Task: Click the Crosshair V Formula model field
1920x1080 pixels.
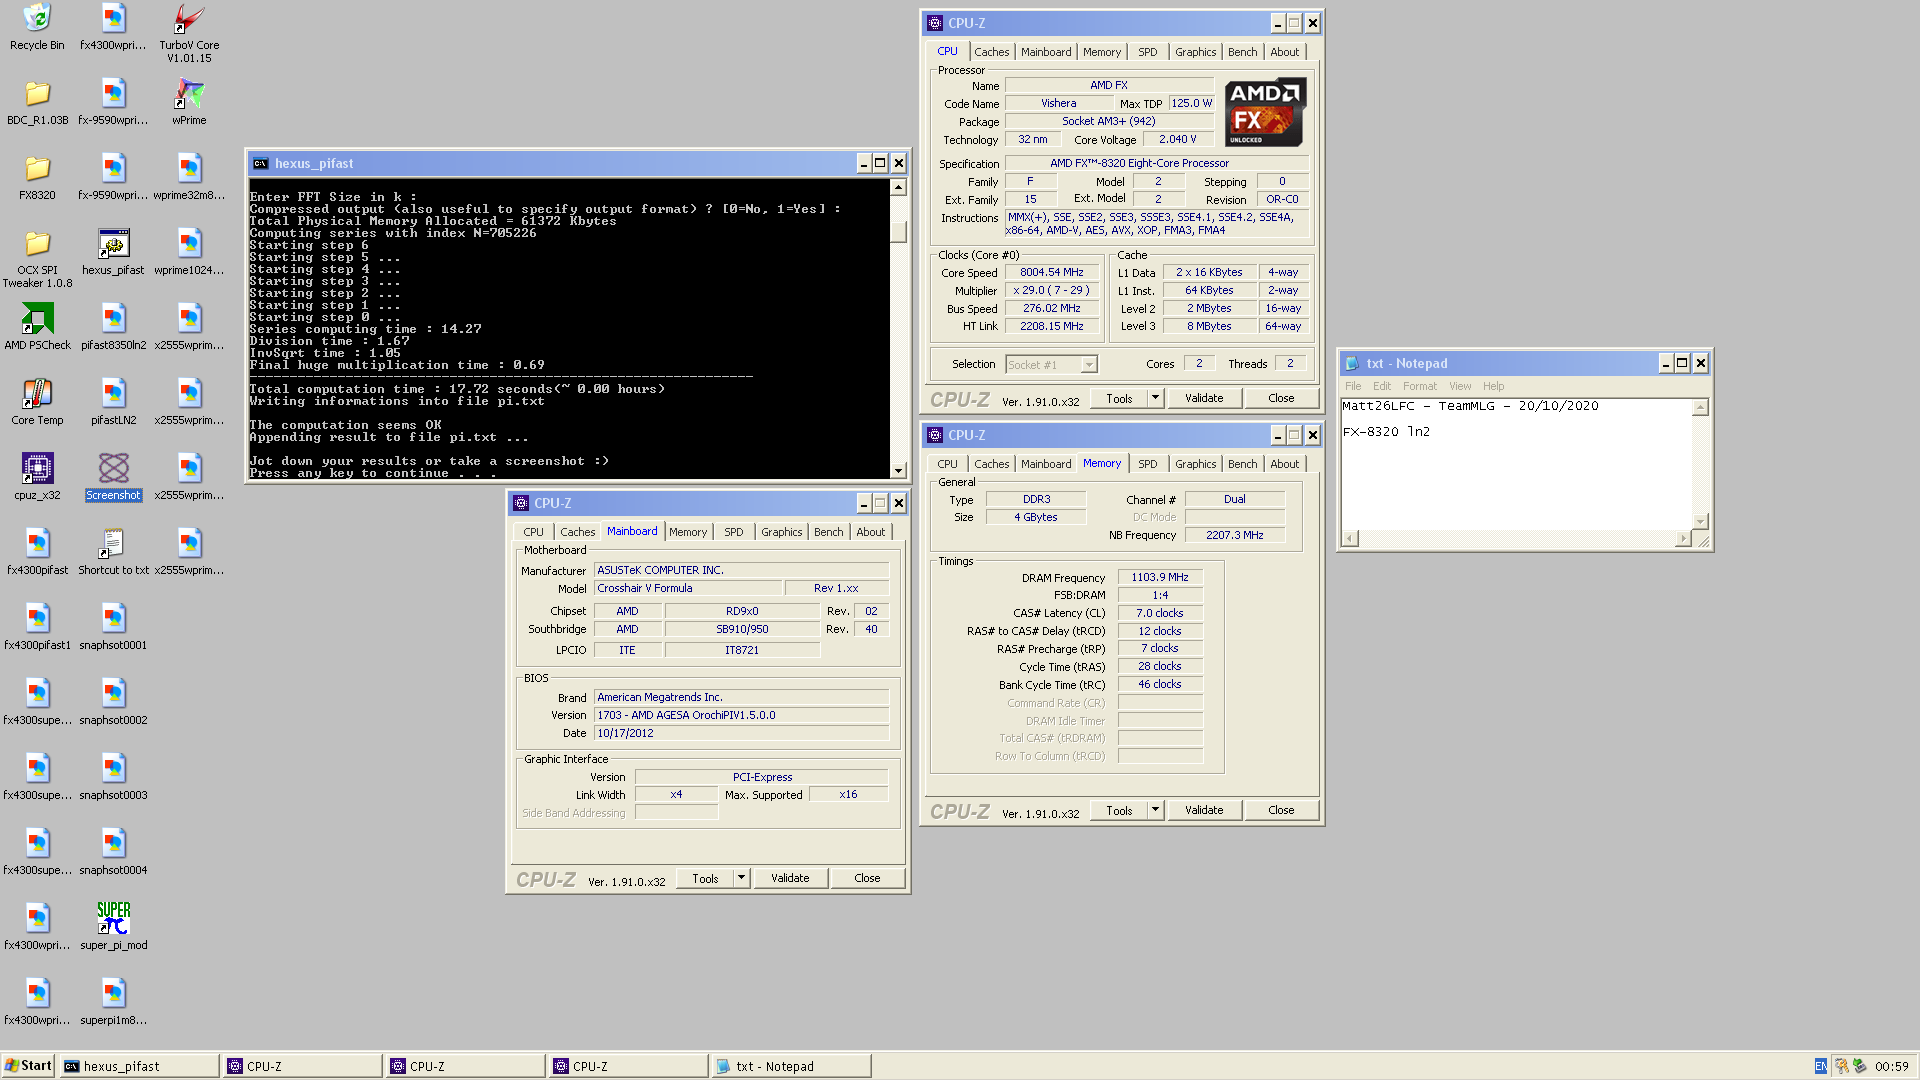Action: [x=687, y=588]
